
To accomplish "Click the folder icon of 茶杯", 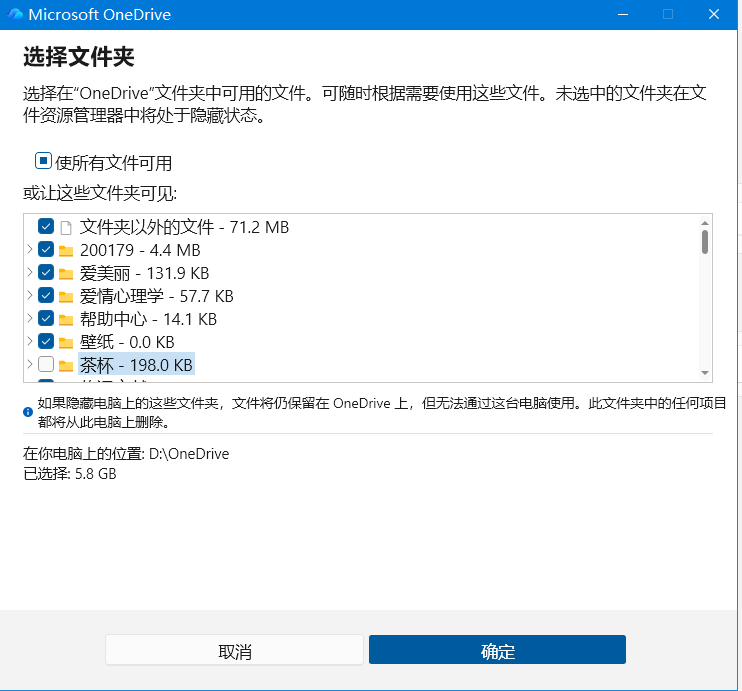I will (x=66, y=365).
